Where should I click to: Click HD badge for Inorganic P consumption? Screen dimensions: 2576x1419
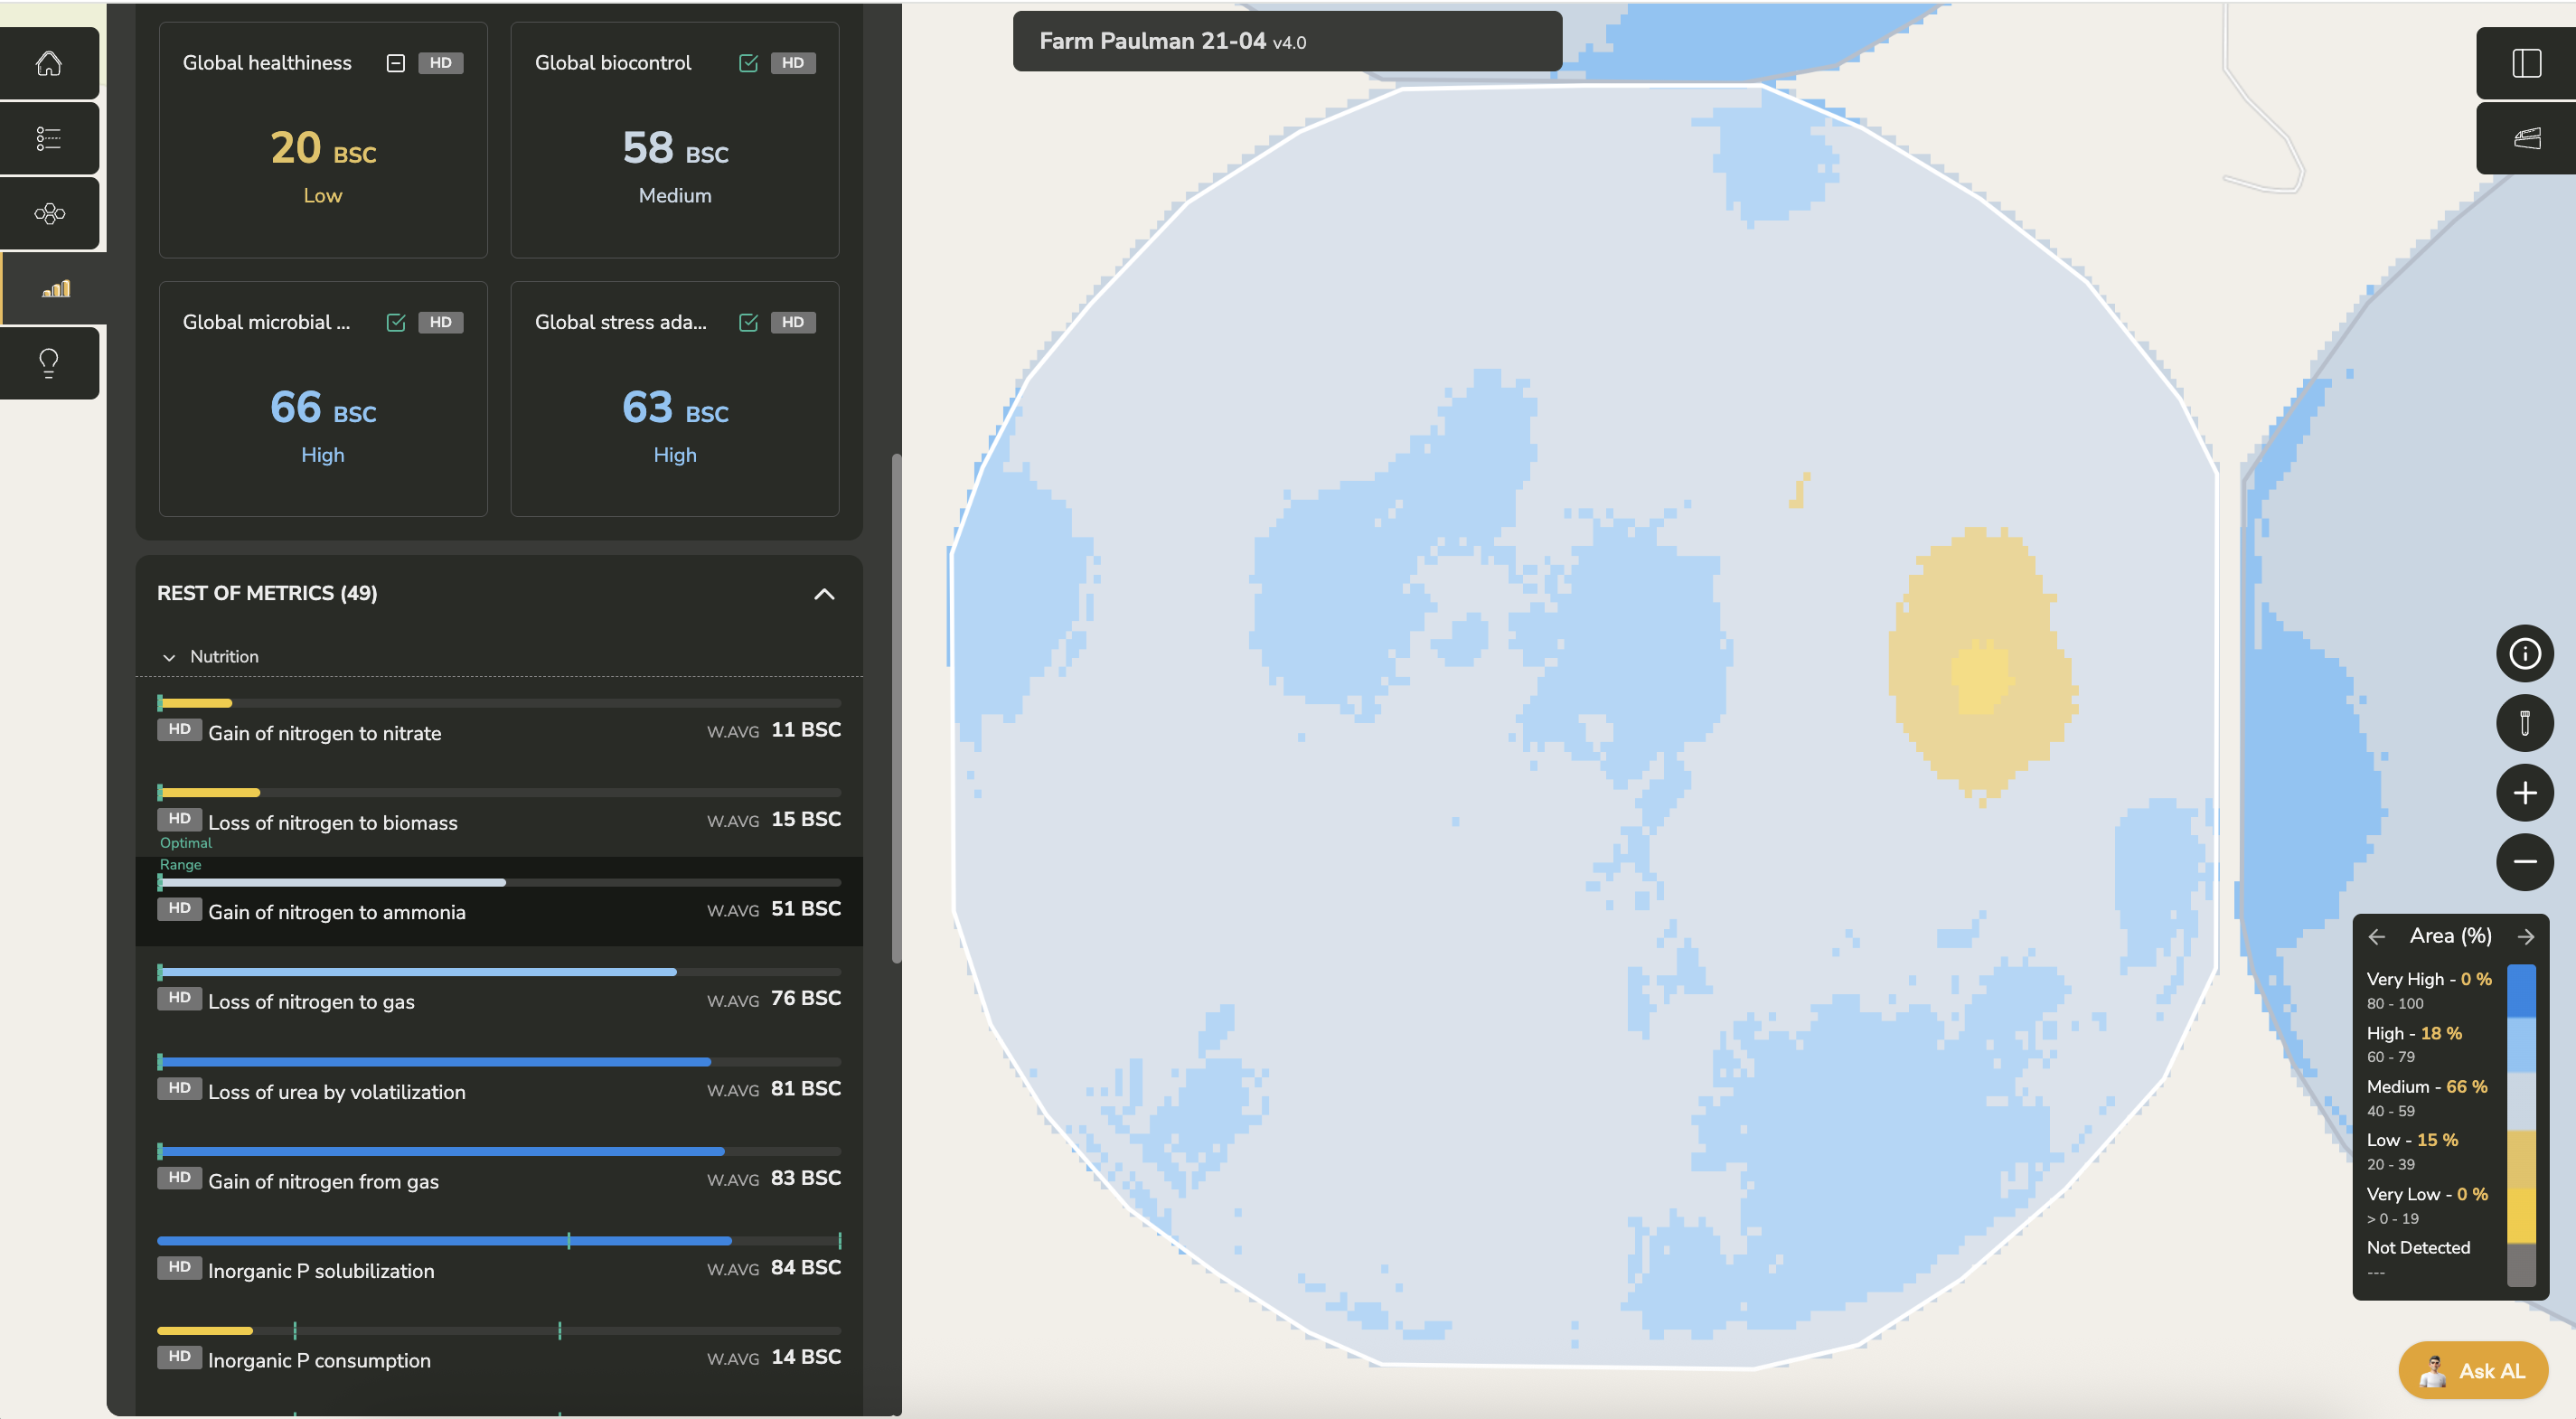pos(180,1357)
